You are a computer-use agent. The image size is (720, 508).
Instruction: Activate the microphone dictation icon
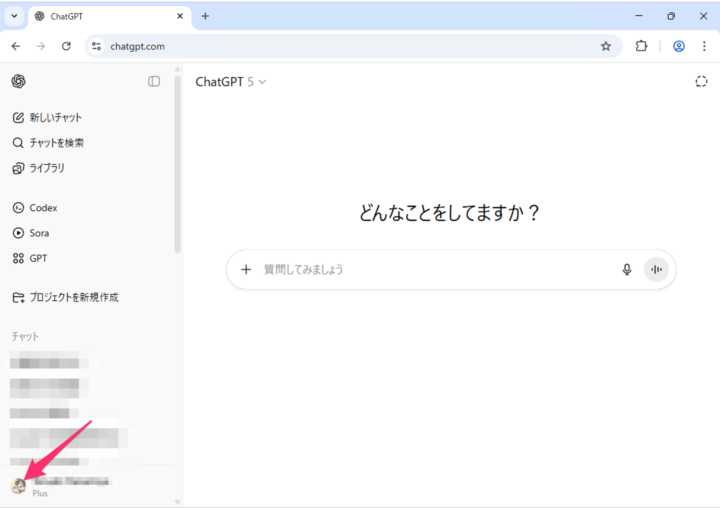click(x=627, y=269)
